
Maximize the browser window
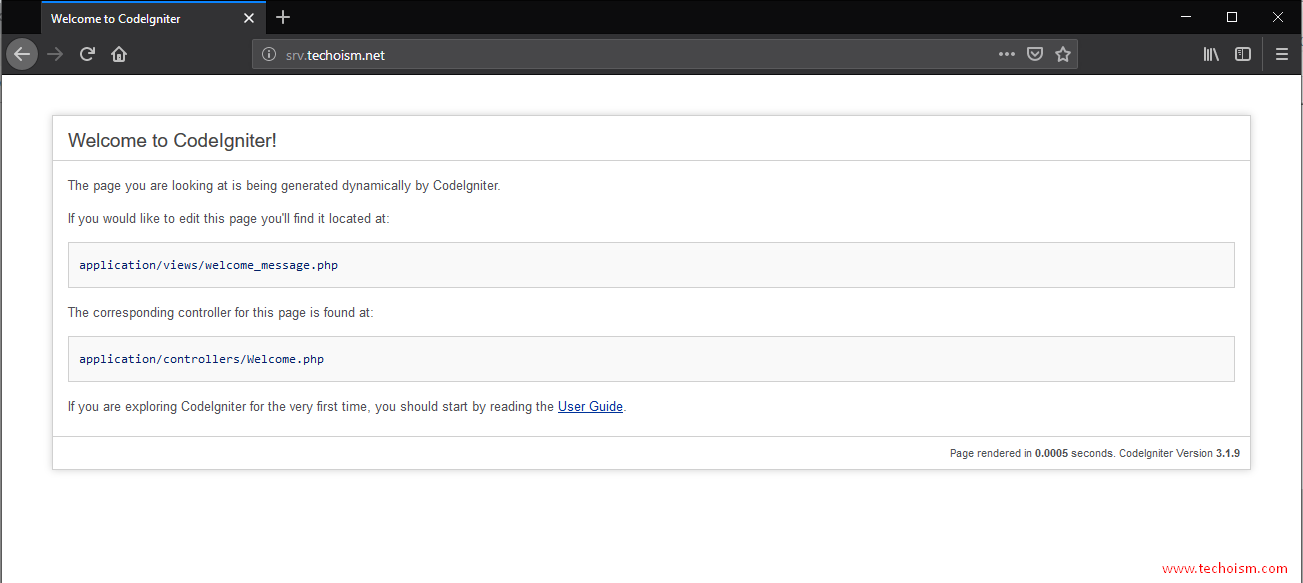1232,17
